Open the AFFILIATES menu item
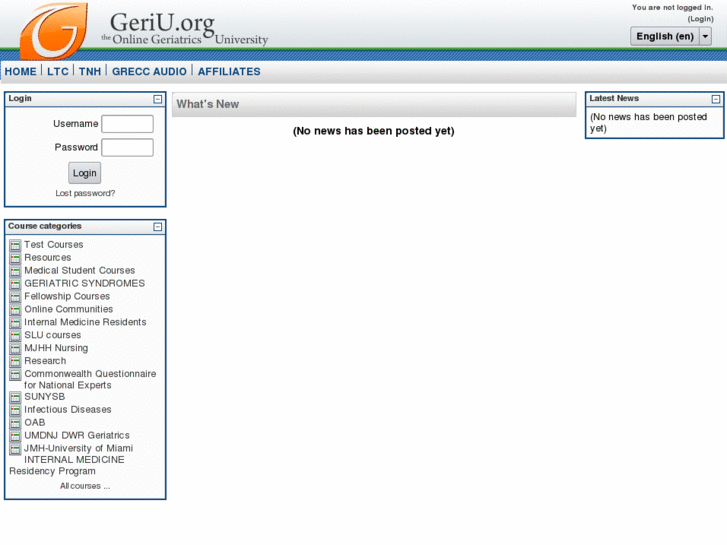This screenshot has width=727, height=545. pyautogui.click(x=229, y=71)
